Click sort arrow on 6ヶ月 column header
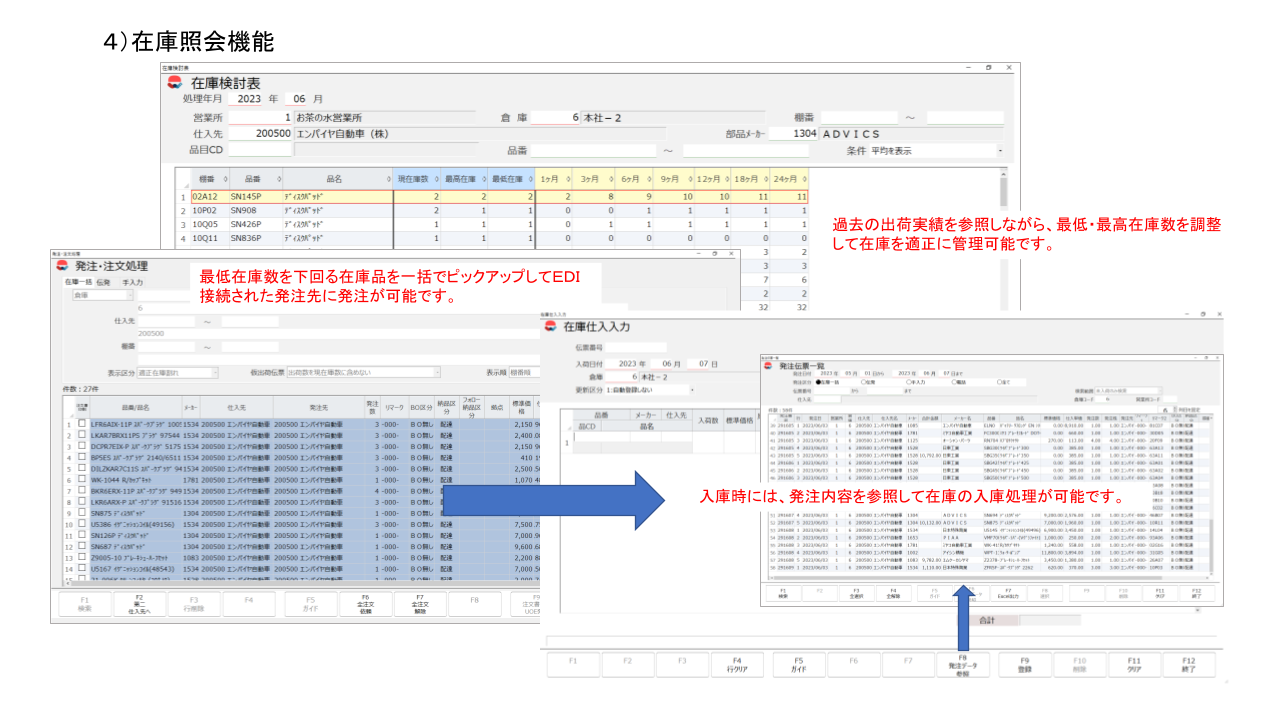 [649, 179]
